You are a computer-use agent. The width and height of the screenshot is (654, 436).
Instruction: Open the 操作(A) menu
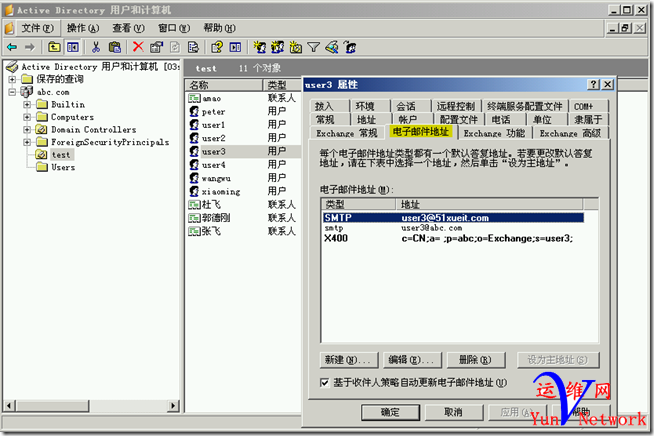tap(83, 28)
